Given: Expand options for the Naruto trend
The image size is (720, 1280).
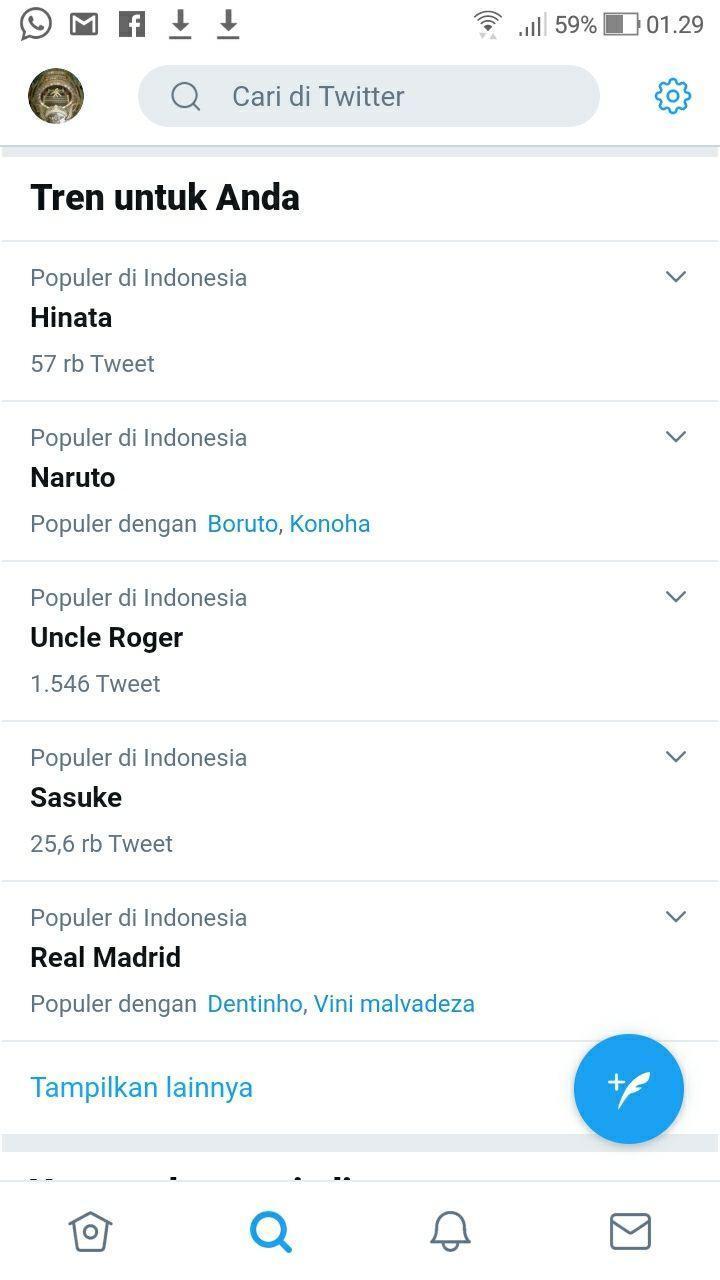Looking at the screenshot, I should [676, 437].
